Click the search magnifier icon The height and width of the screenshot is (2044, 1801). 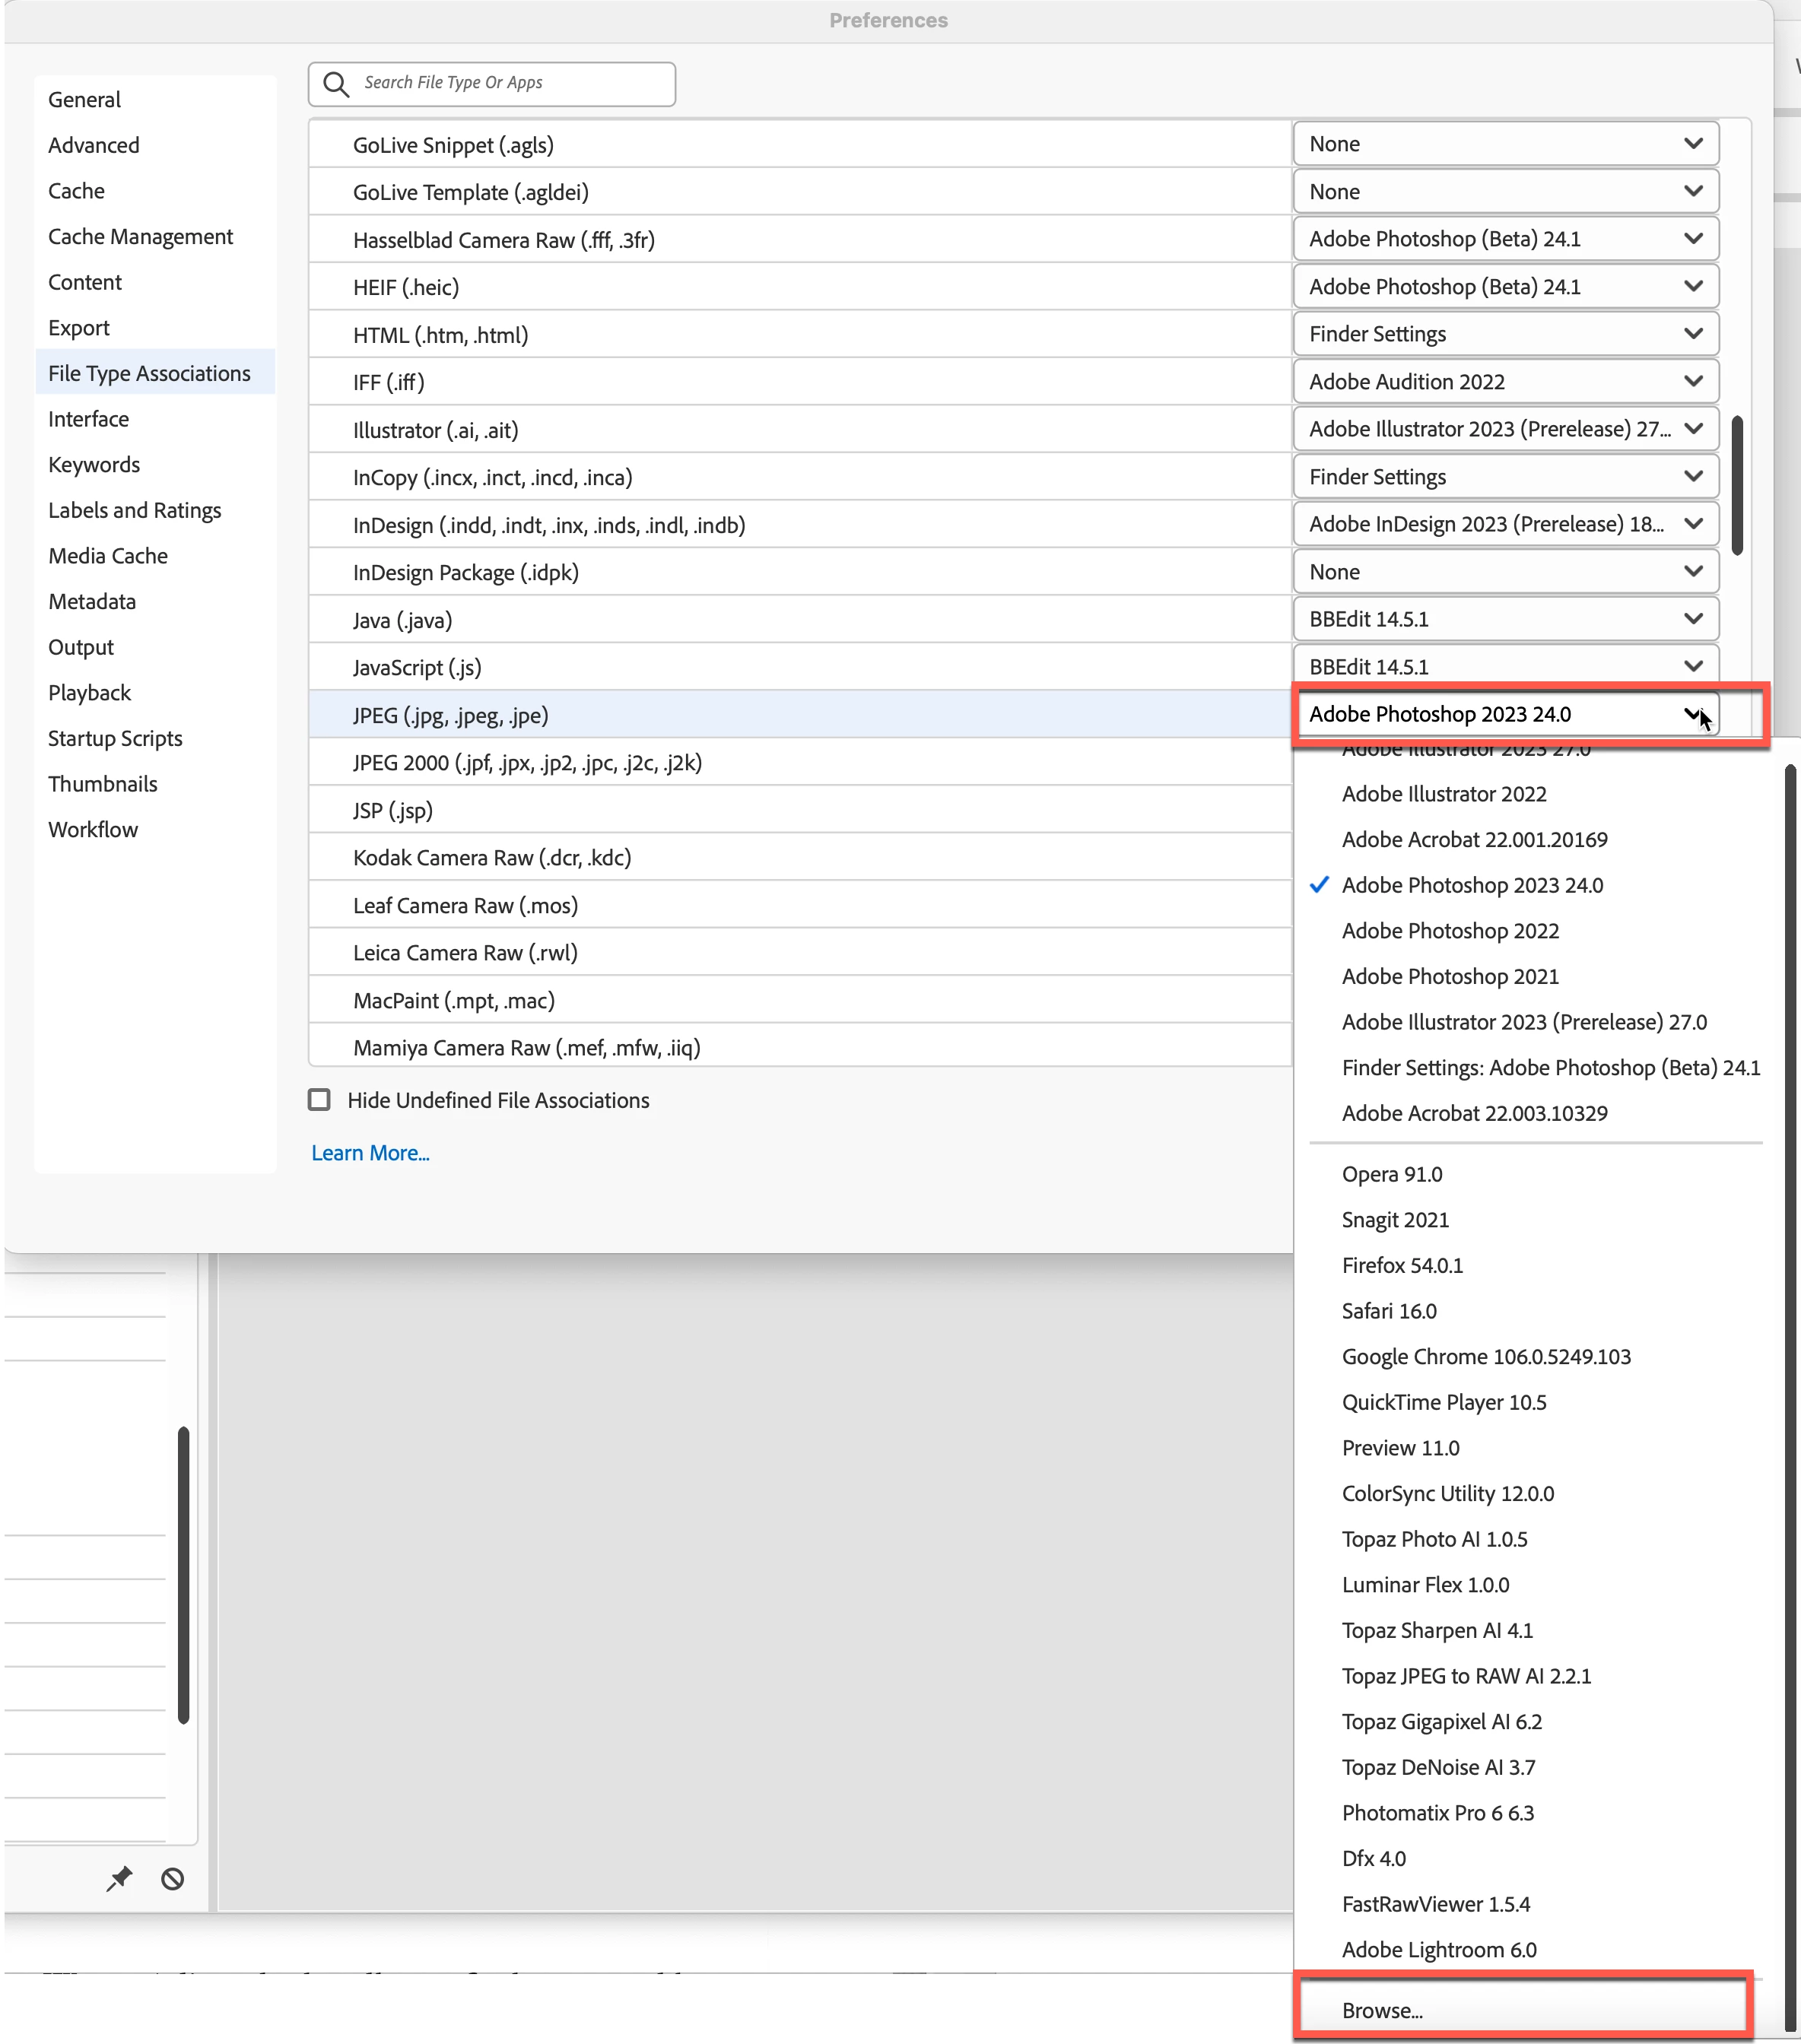pyautogui.click(x=336, y=84)
